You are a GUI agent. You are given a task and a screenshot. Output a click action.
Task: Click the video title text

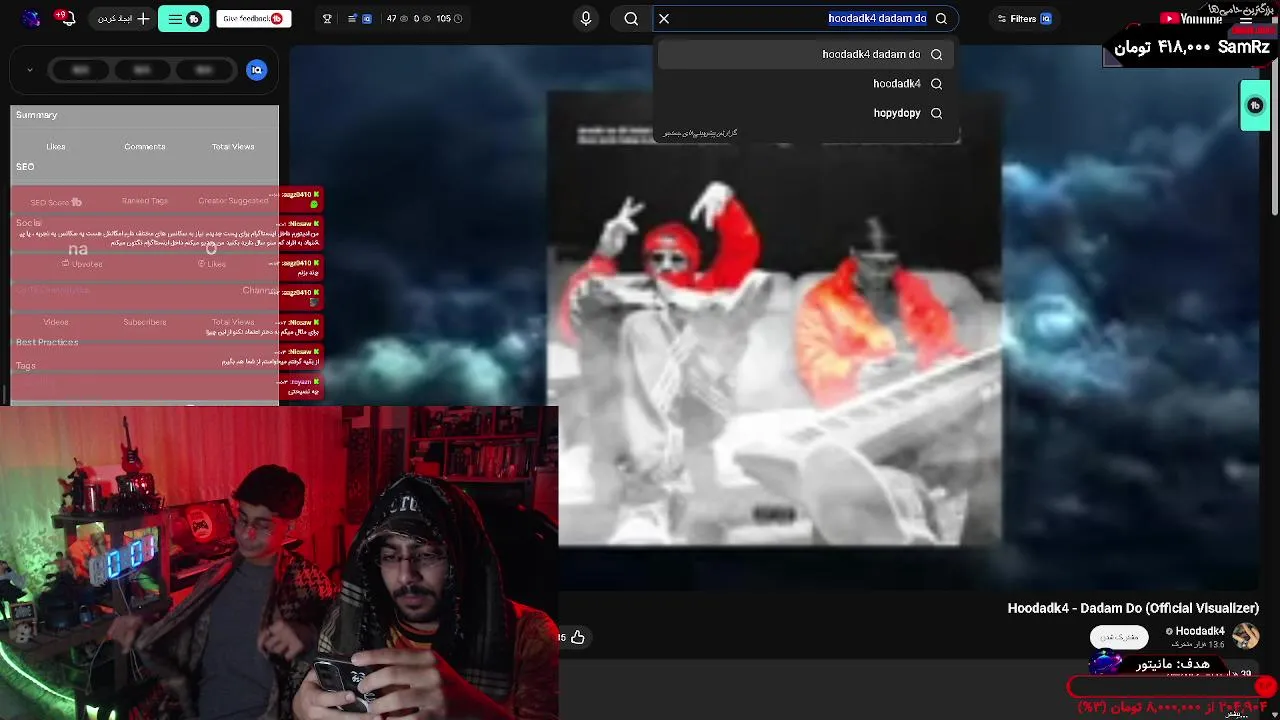click(x=1133, y=608)
